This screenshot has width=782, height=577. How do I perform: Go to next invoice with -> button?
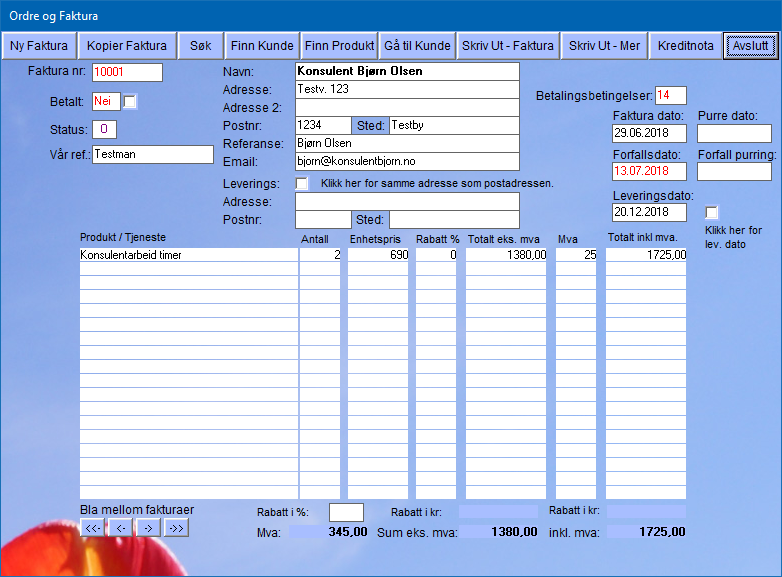pyautogui.click(x=147, y=528)
